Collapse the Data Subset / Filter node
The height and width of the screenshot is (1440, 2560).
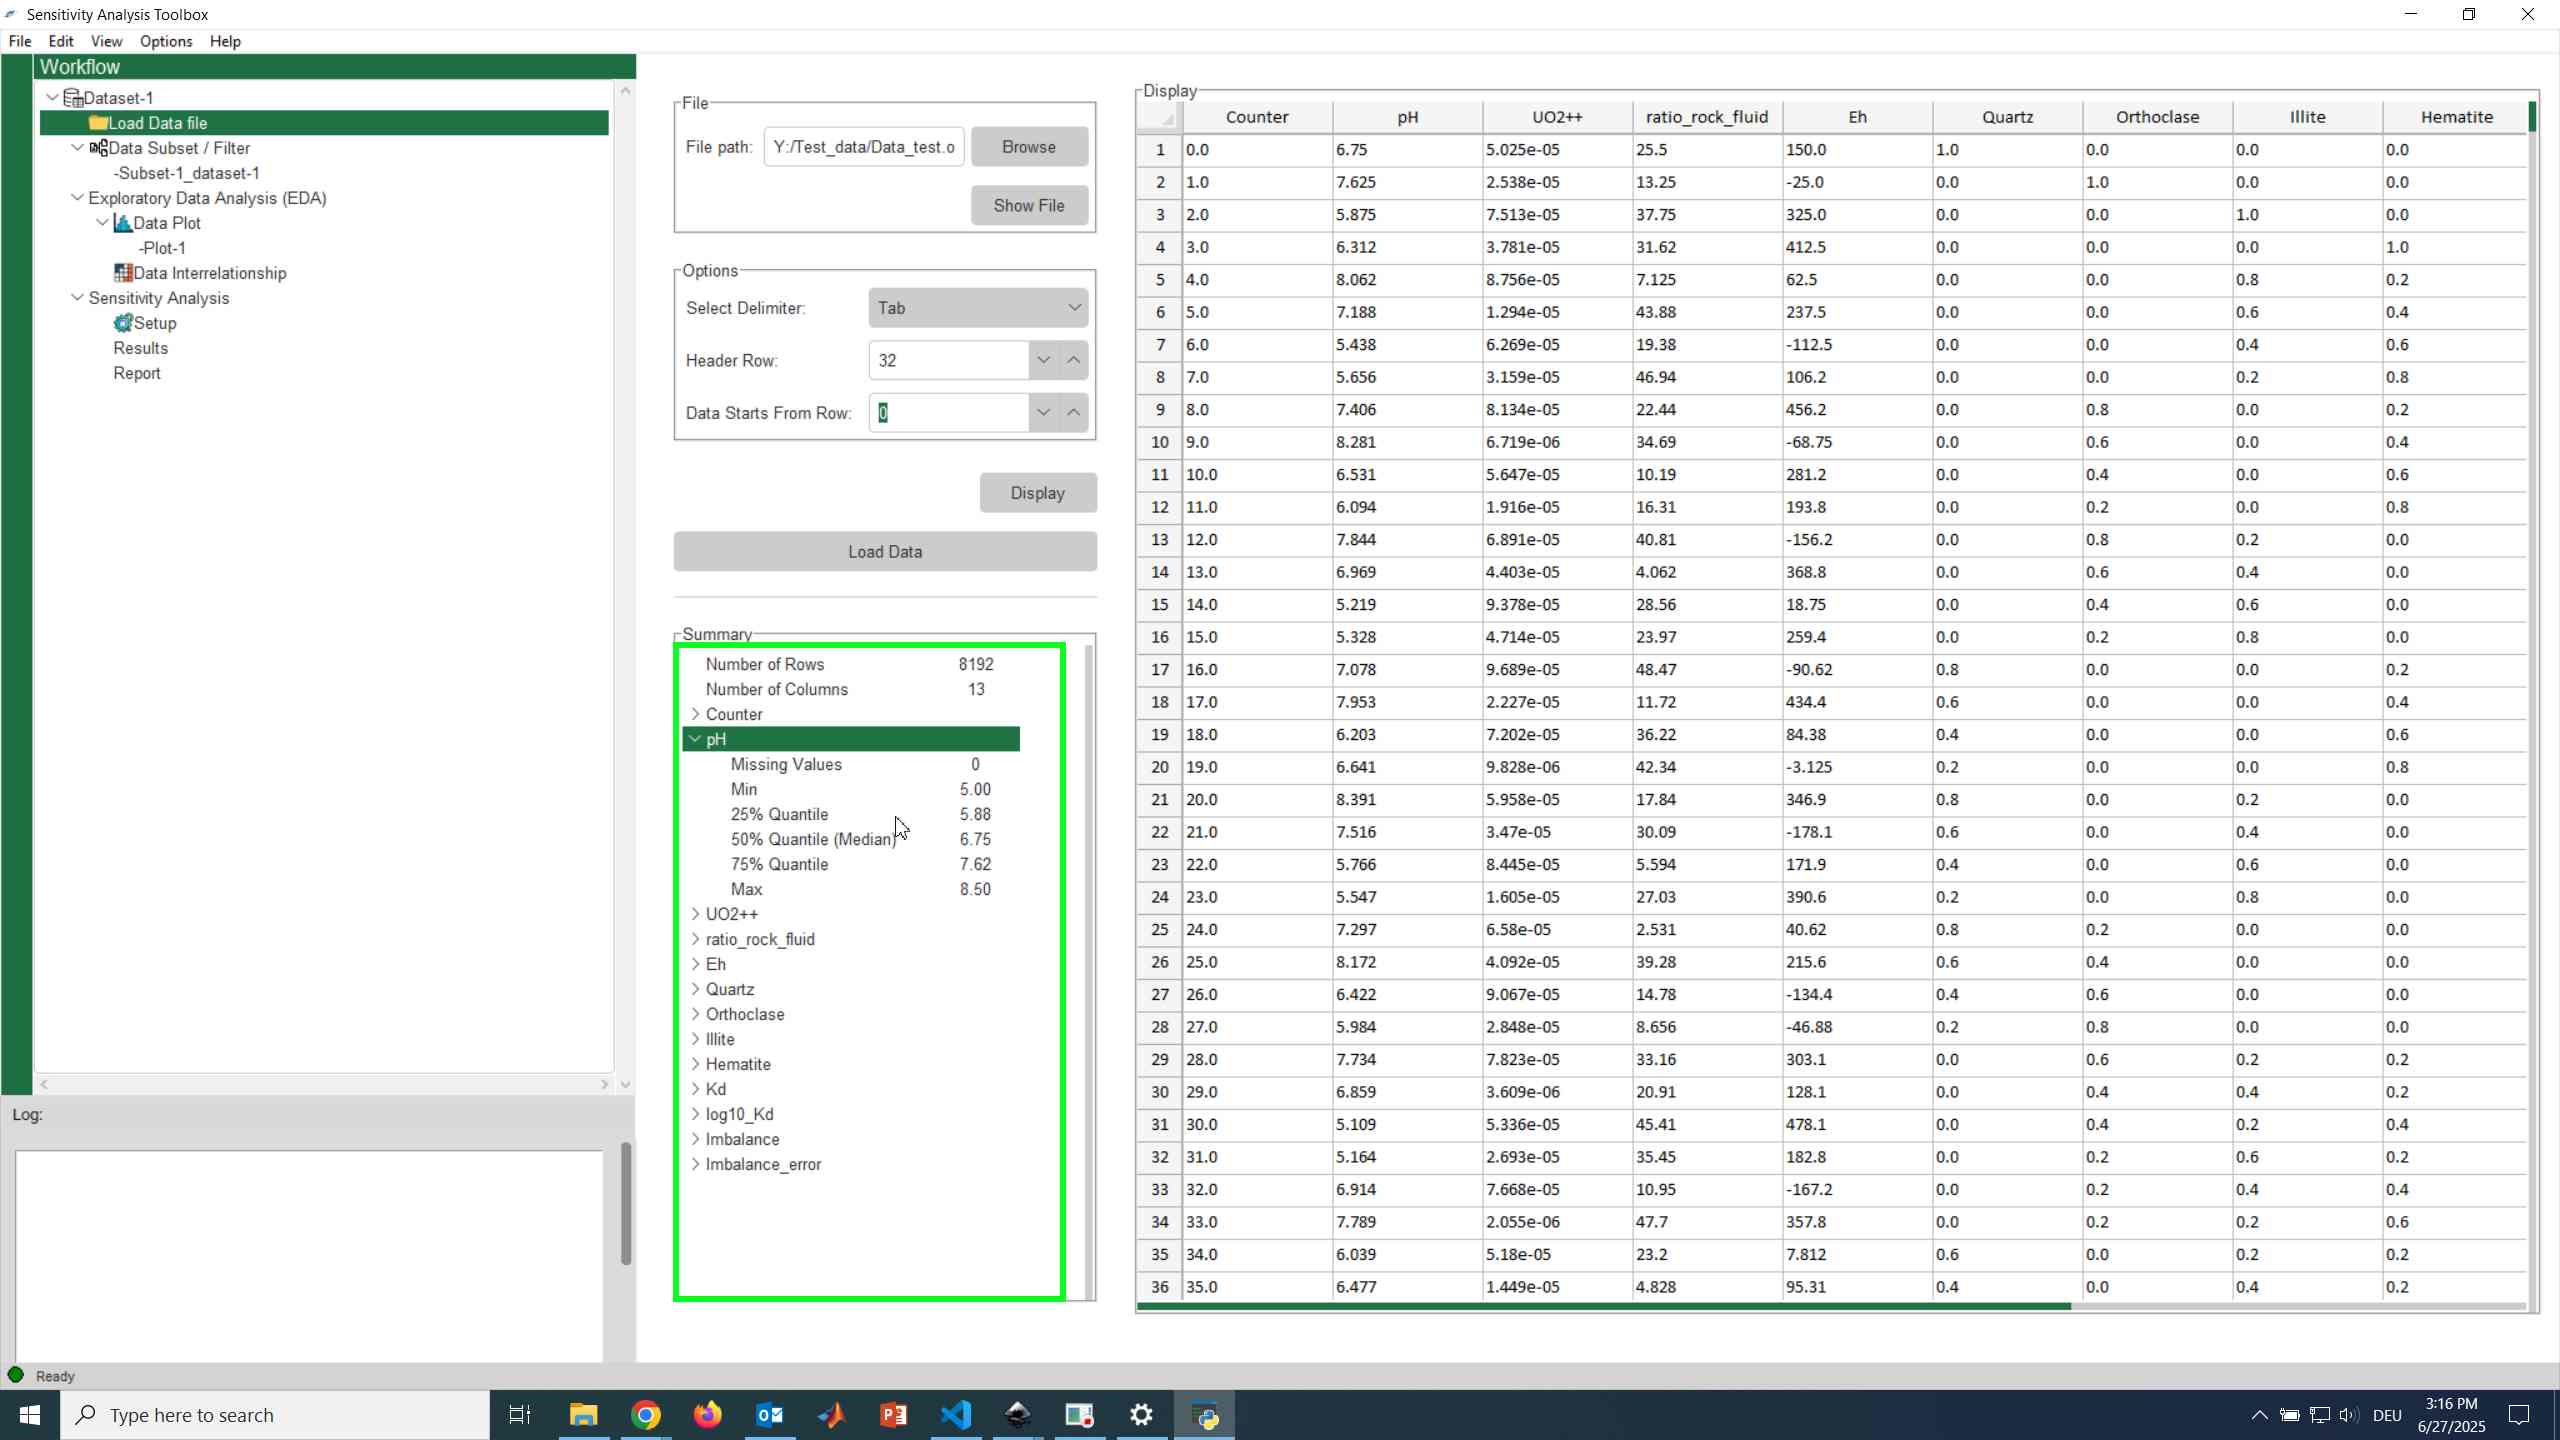coord(77,148)
